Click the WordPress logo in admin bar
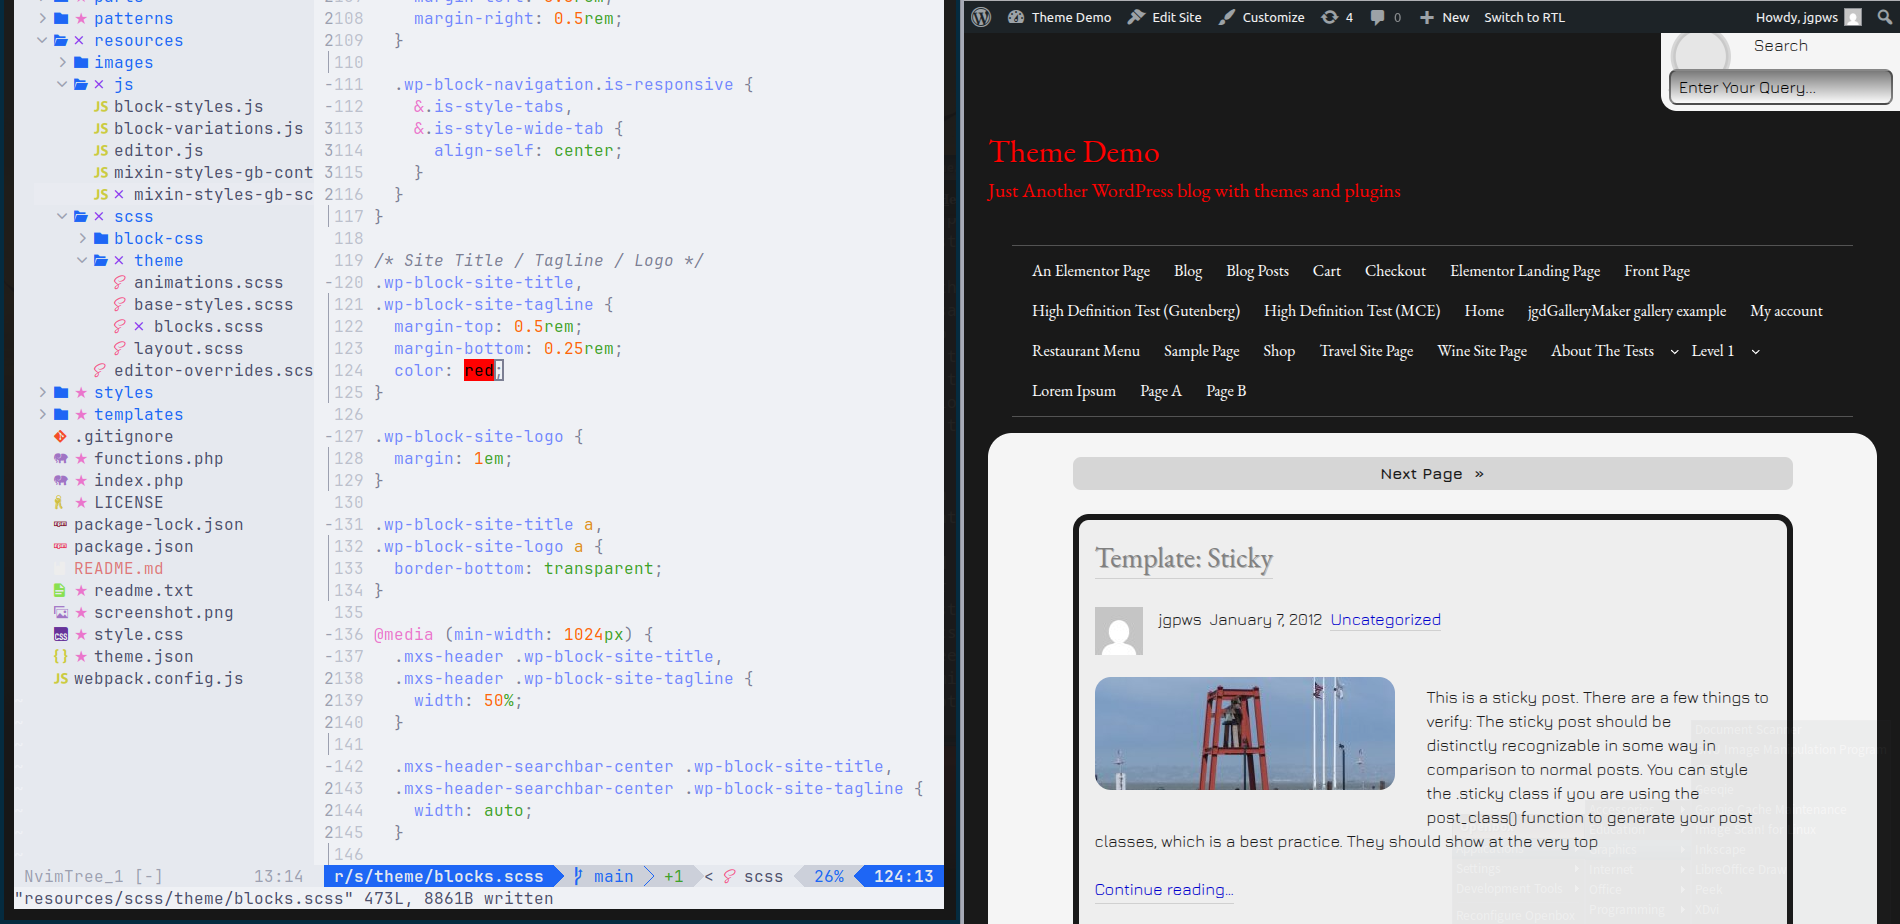 point(981,17)
